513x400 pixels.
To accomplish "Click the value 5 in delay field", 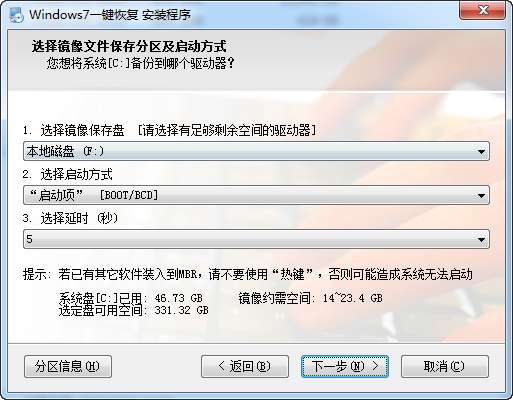I will point(30,239).
